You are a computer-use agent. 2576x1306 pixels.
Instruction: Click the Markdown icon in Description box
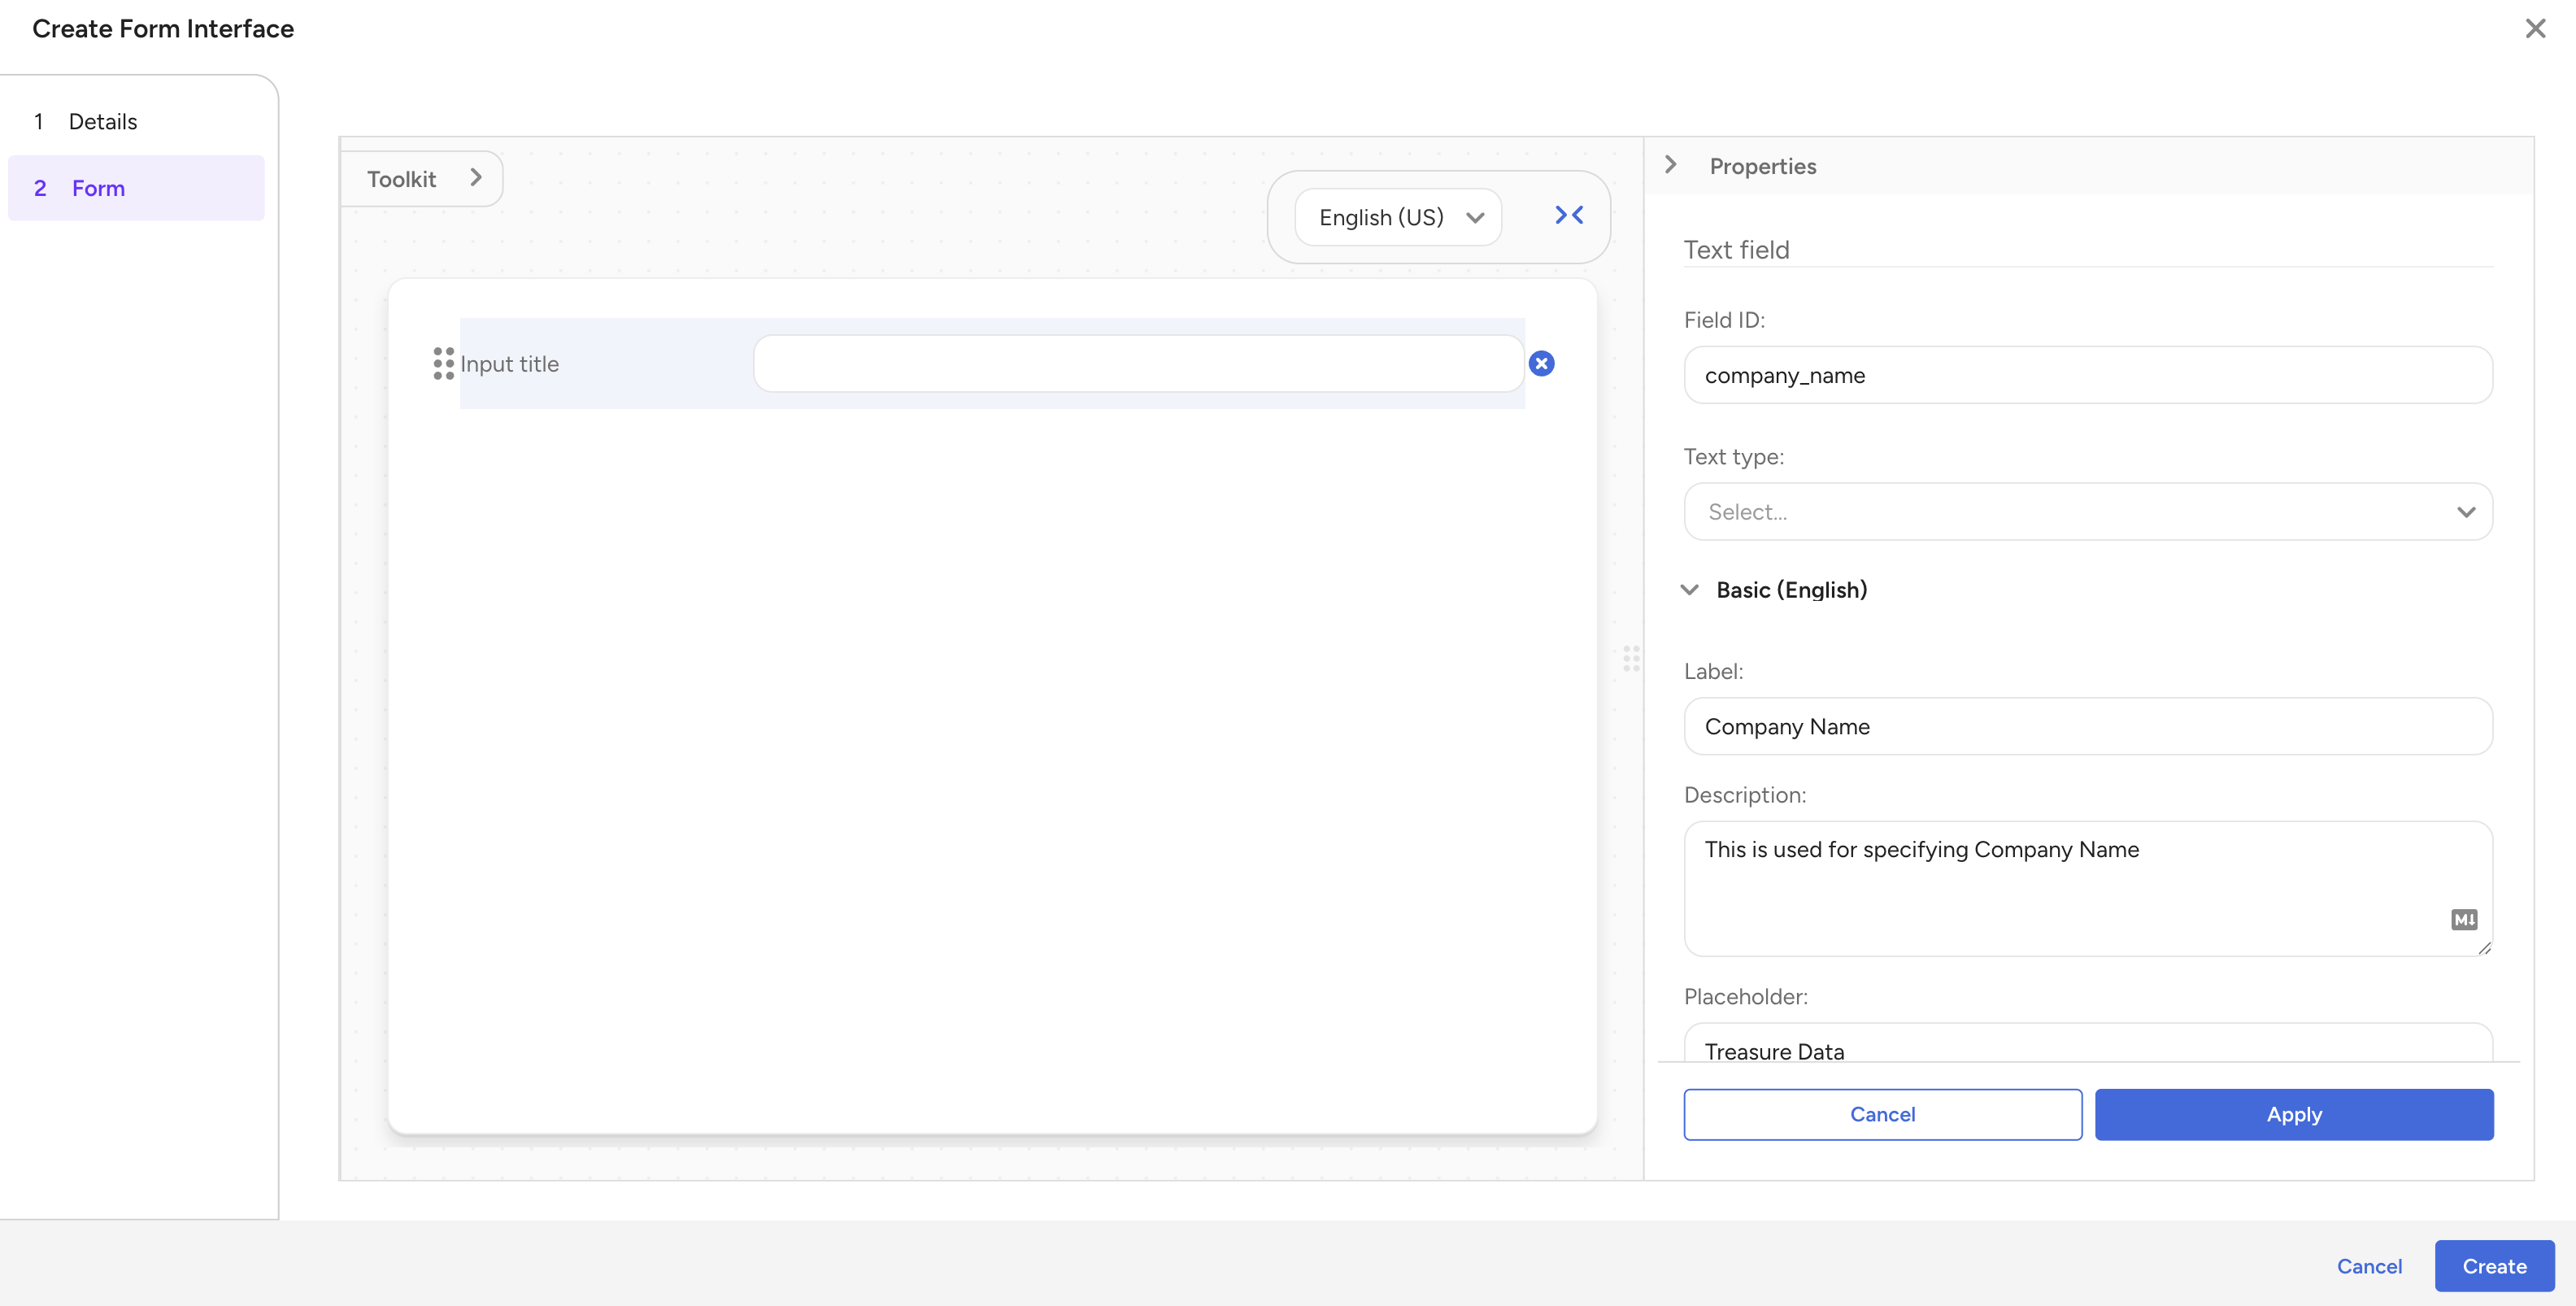pos(2463,919)
